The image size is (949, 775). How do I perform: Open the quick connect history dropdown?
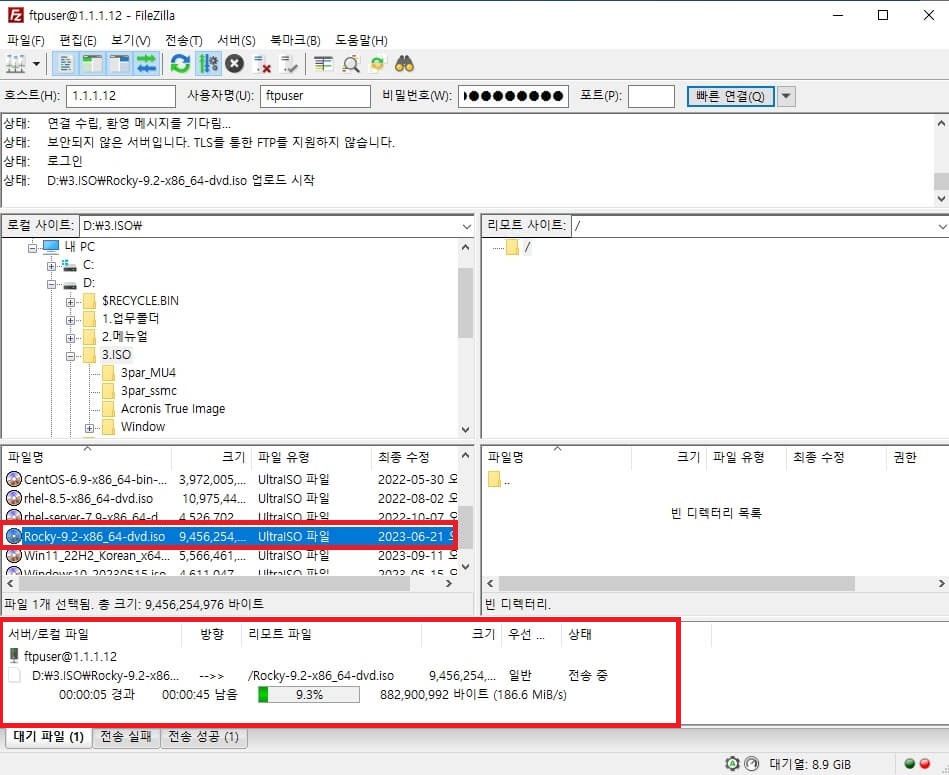[x=786, y=96]
